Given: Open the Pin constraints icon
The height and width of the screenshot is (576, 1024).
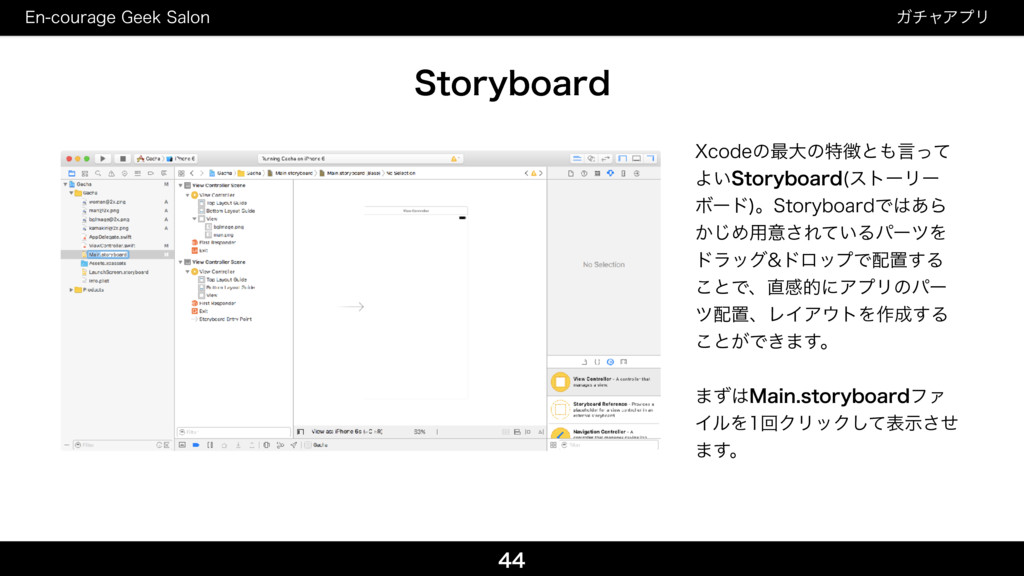Looking at the screenshot, I should point(528,432).
